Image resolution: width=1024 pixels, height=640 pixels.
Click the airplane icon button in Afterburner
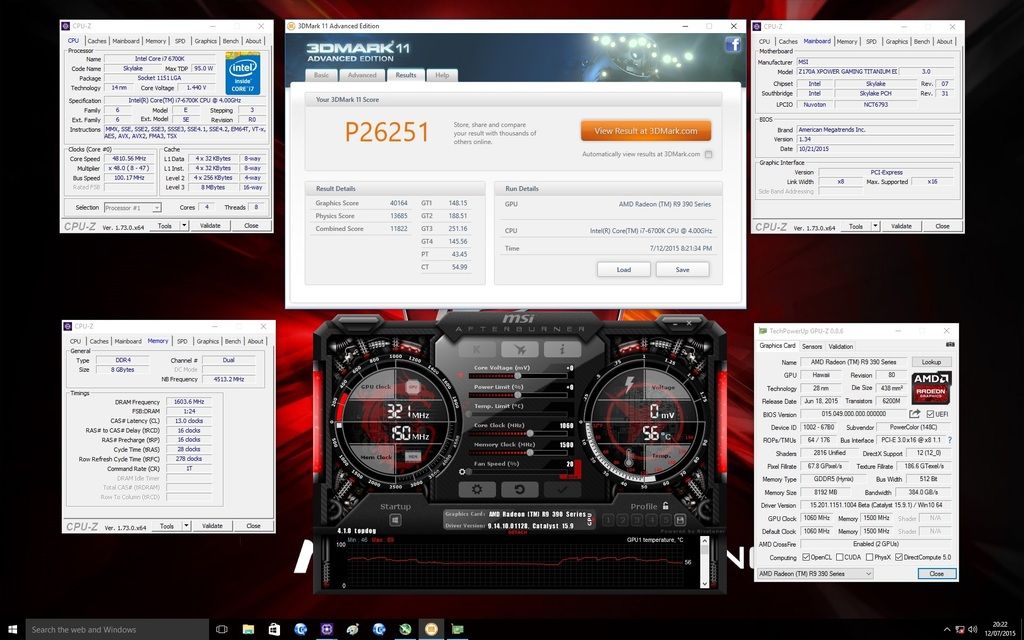coord(520,349)
